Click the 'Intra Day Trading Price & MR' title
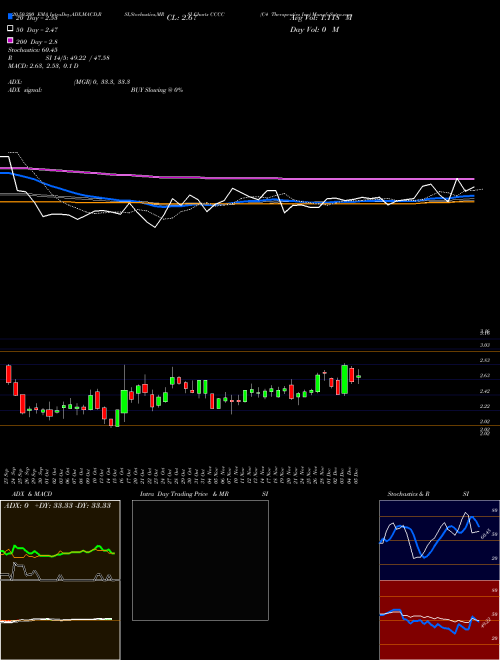 (x=184, y=494)
